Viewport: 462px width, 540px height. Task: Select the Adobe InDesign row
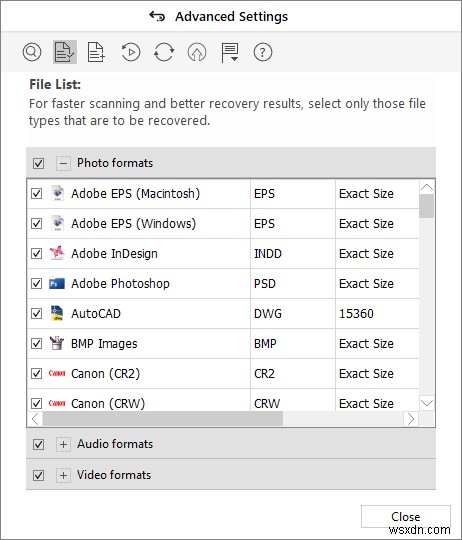[223, 253]
